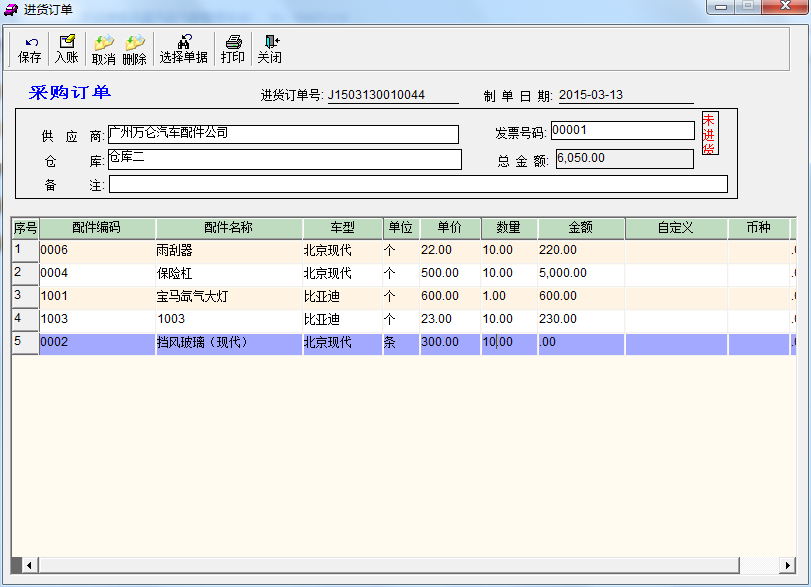Click unit price 23.00 cell
Screen dimensions: 811x587
coord(450,319)
